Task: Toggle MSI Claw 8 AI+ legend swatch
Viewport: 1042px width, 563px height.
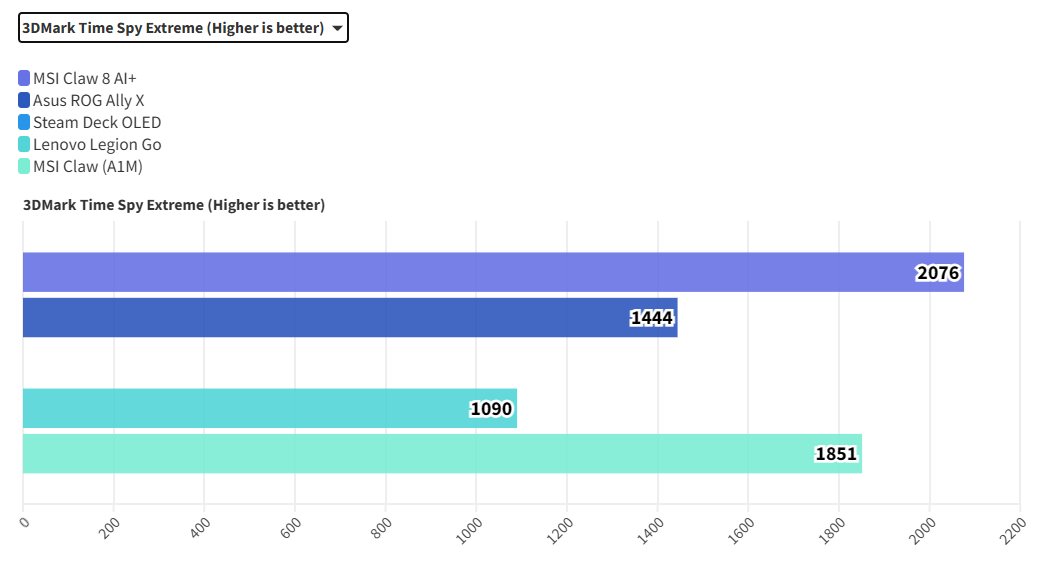Action: (x=24, y=78)
